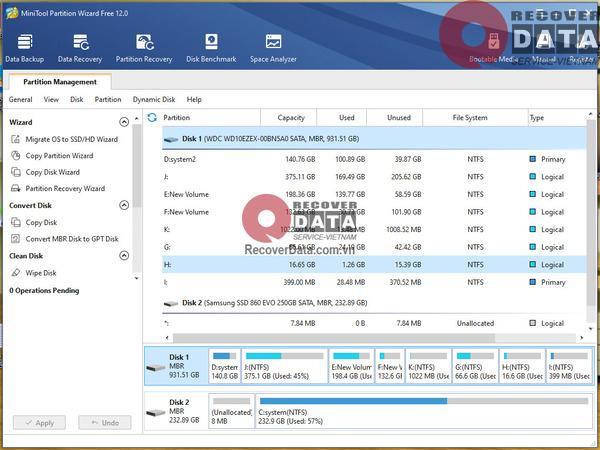The height and width of the screenshot is (450, 600).
Task: Select the I: 399.00 MB partition row
Action: click(x=374, y=282)
